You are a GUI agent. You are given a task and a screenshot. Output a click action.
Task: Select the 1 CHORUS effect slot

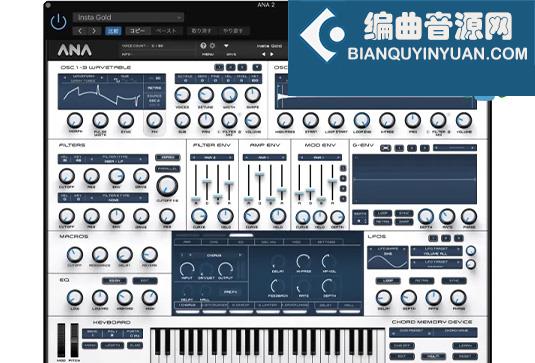[188, 305]
